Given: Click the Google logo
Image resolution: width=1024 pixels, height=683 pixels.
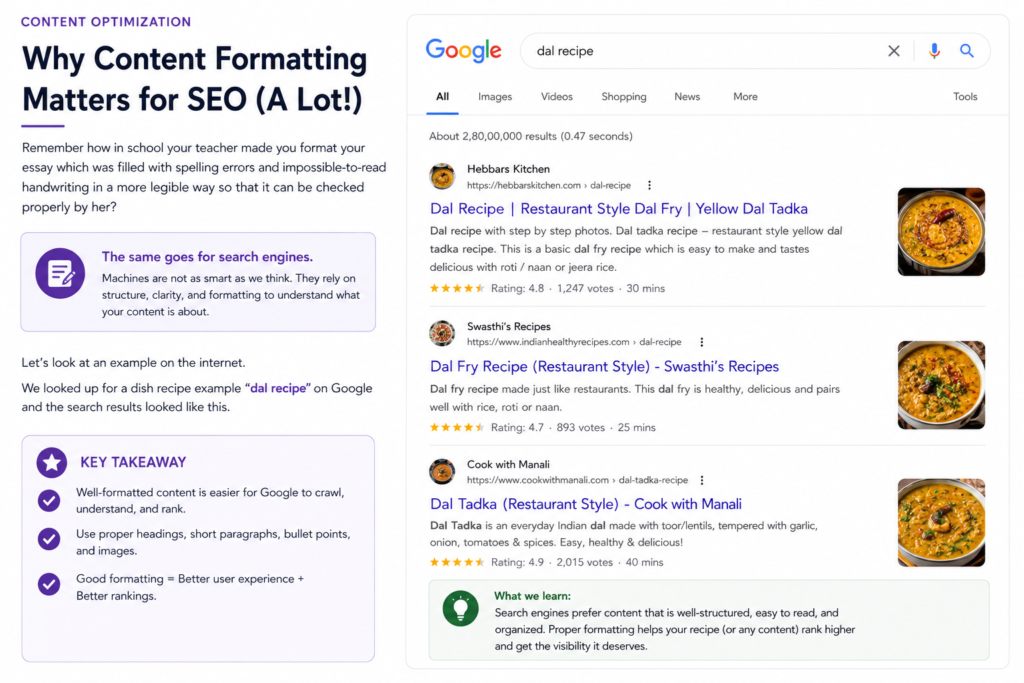Looking at the screenshot, I should (x=464, y=51).
